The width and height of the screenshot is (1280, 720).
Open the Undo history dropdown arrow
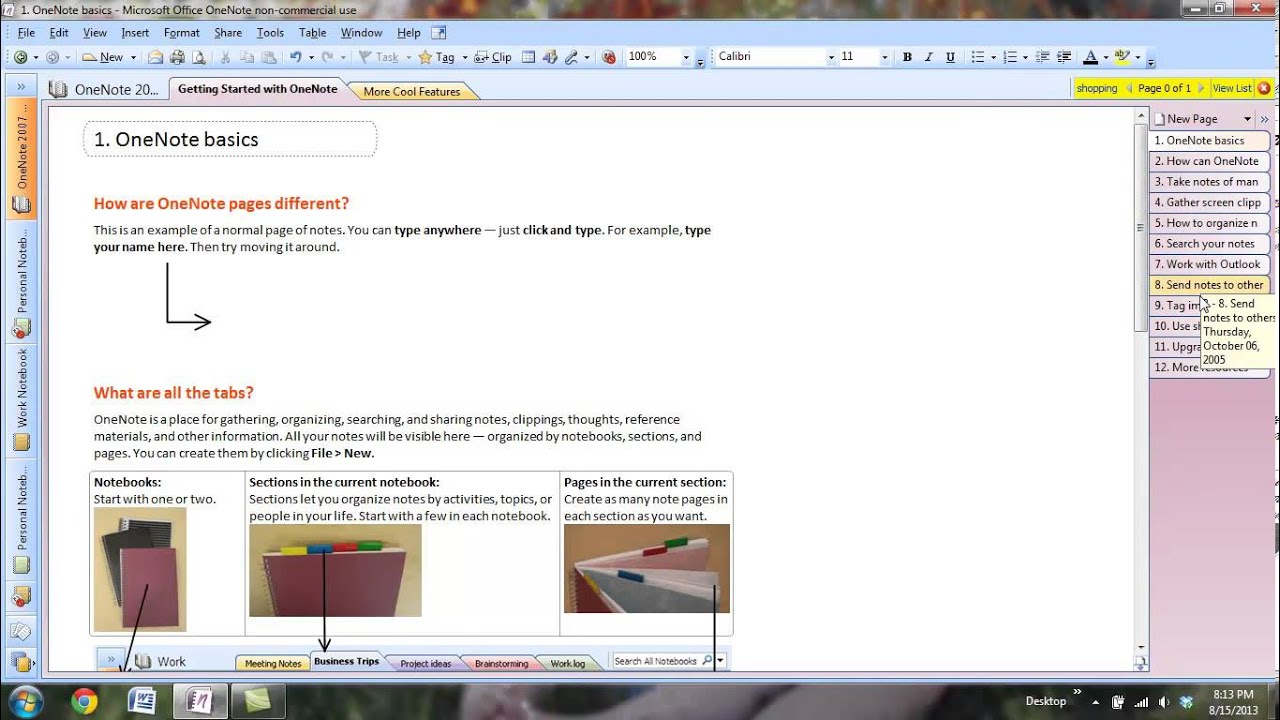point(311,57)
